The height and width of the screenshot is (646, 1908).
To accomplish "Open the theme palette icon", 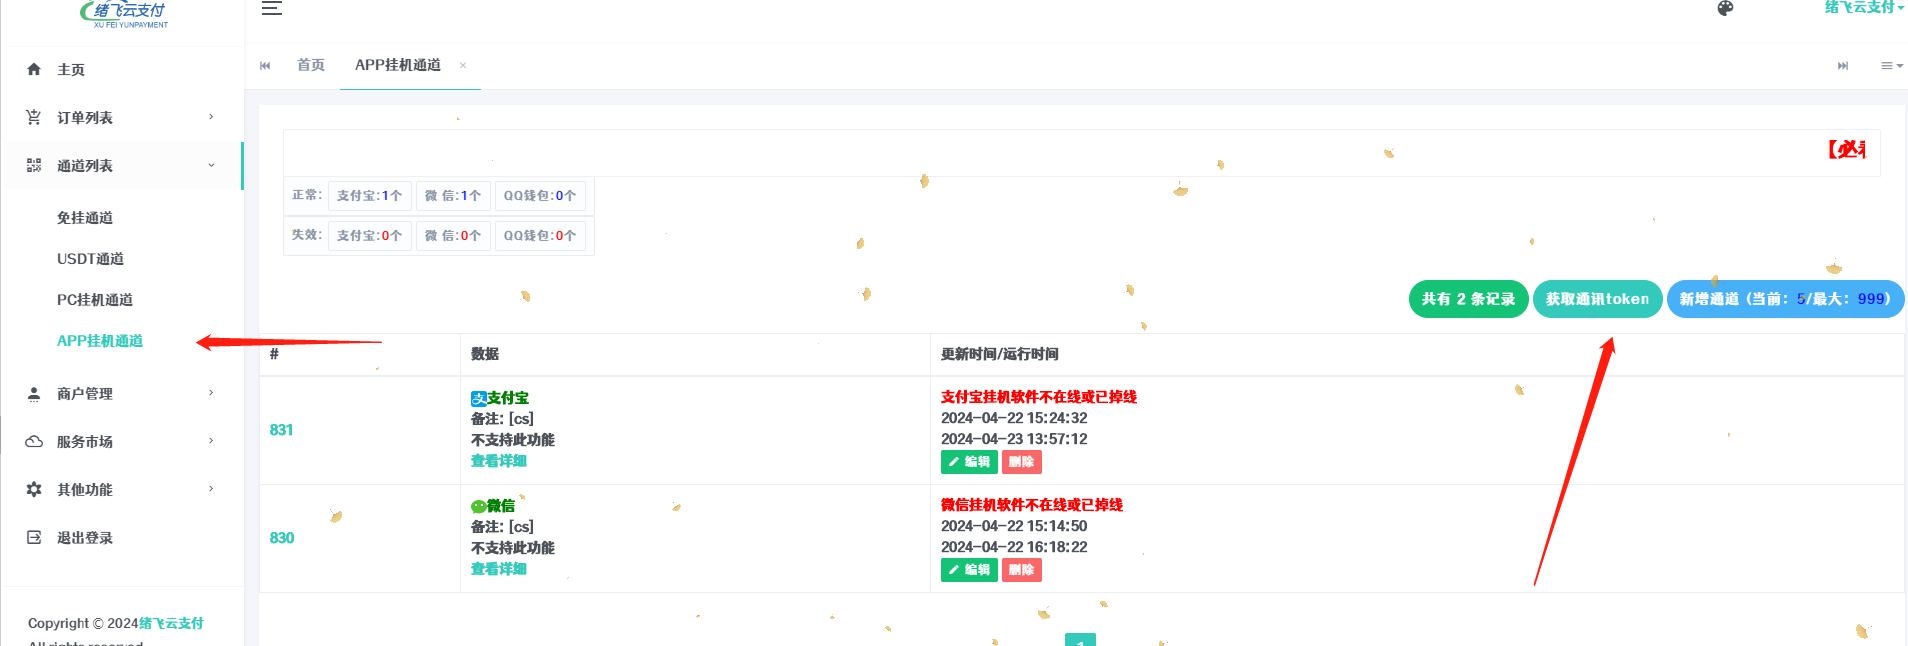I will point(1725,8).
